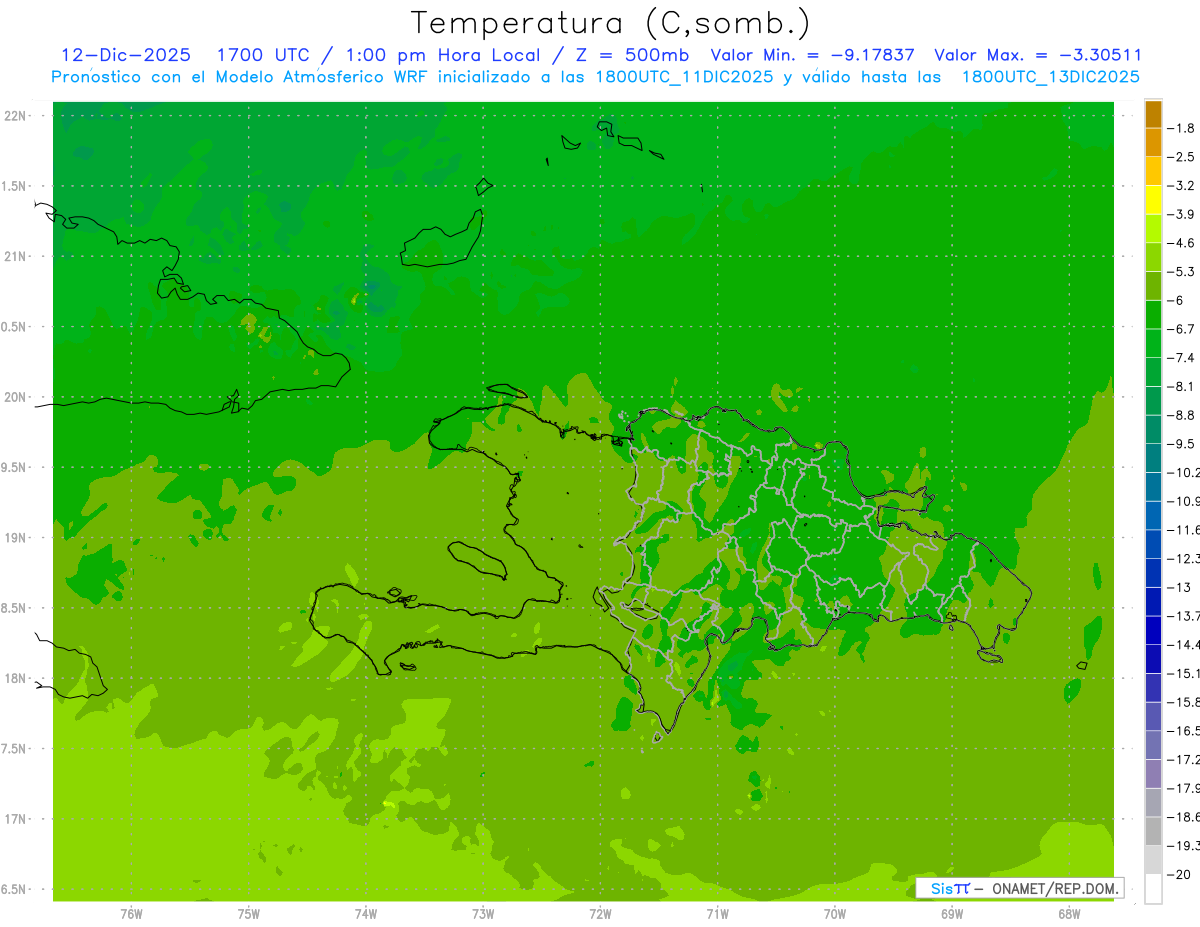The width and height of the screenshot is (1200, 927).
Task: Pick the yellow swatch between -3.2 and -3.9
Action: pos(1153,200)
